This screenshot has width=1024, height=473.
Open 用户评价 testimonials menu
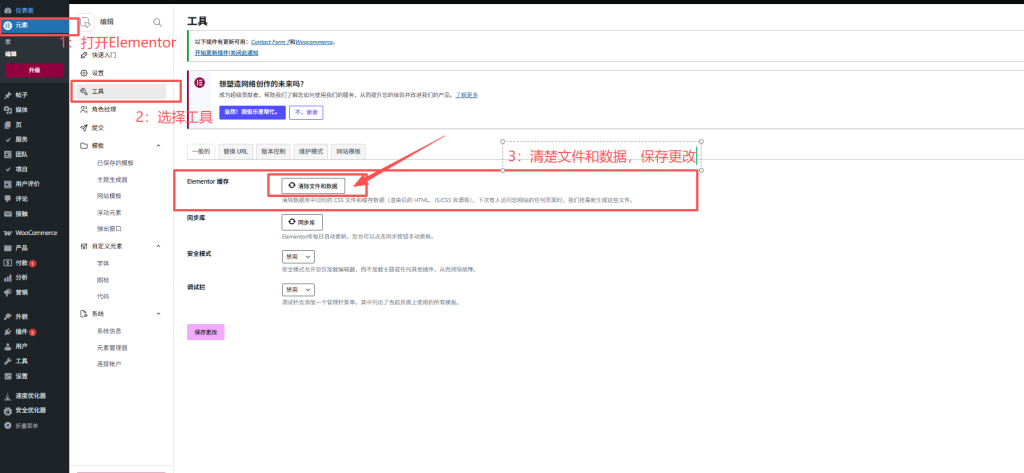click(27, 184)
